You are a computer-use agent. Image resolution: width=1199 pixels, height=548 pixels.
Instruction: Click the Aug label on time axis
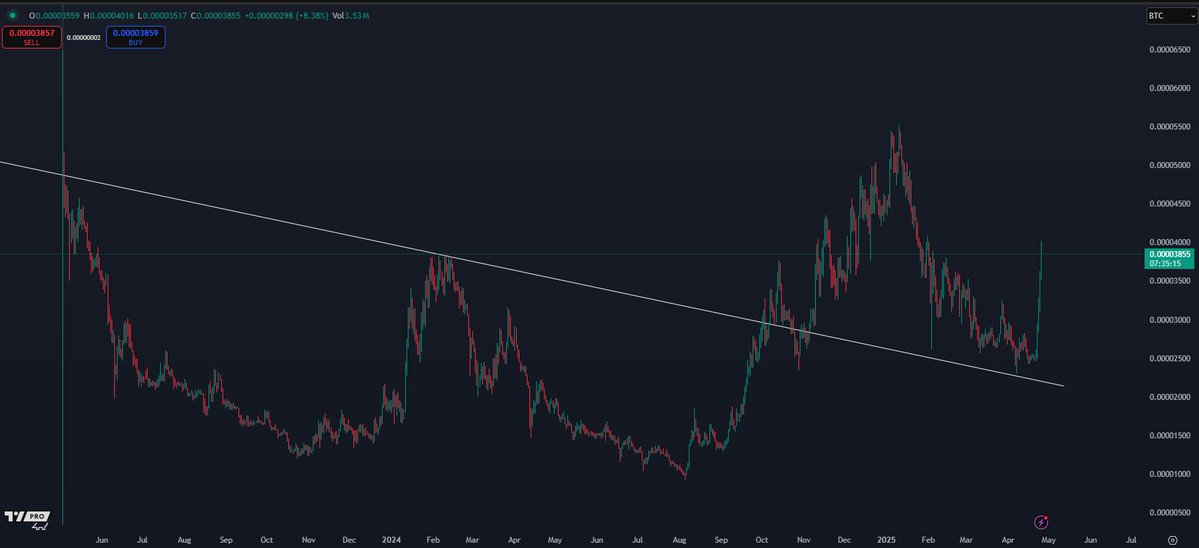point(184,539)
